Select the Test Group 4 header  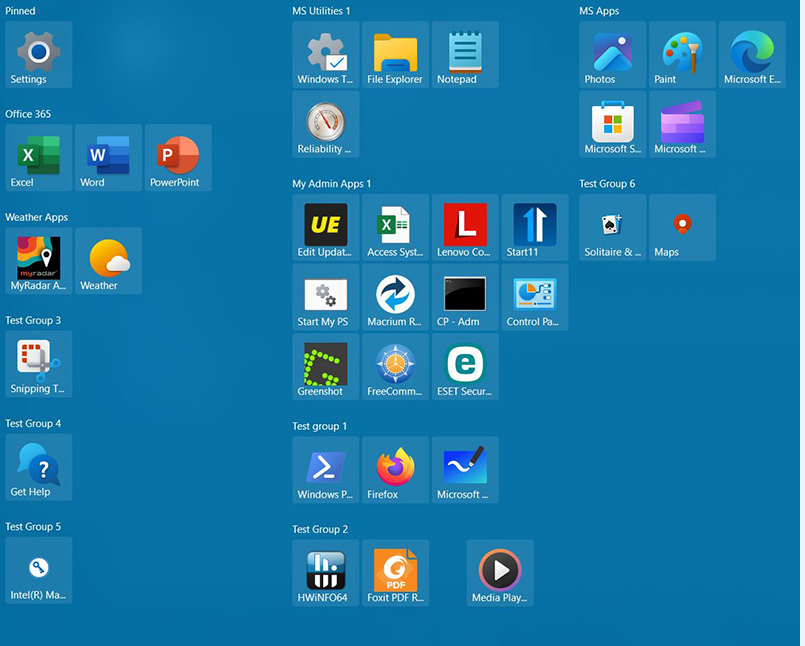33,424
